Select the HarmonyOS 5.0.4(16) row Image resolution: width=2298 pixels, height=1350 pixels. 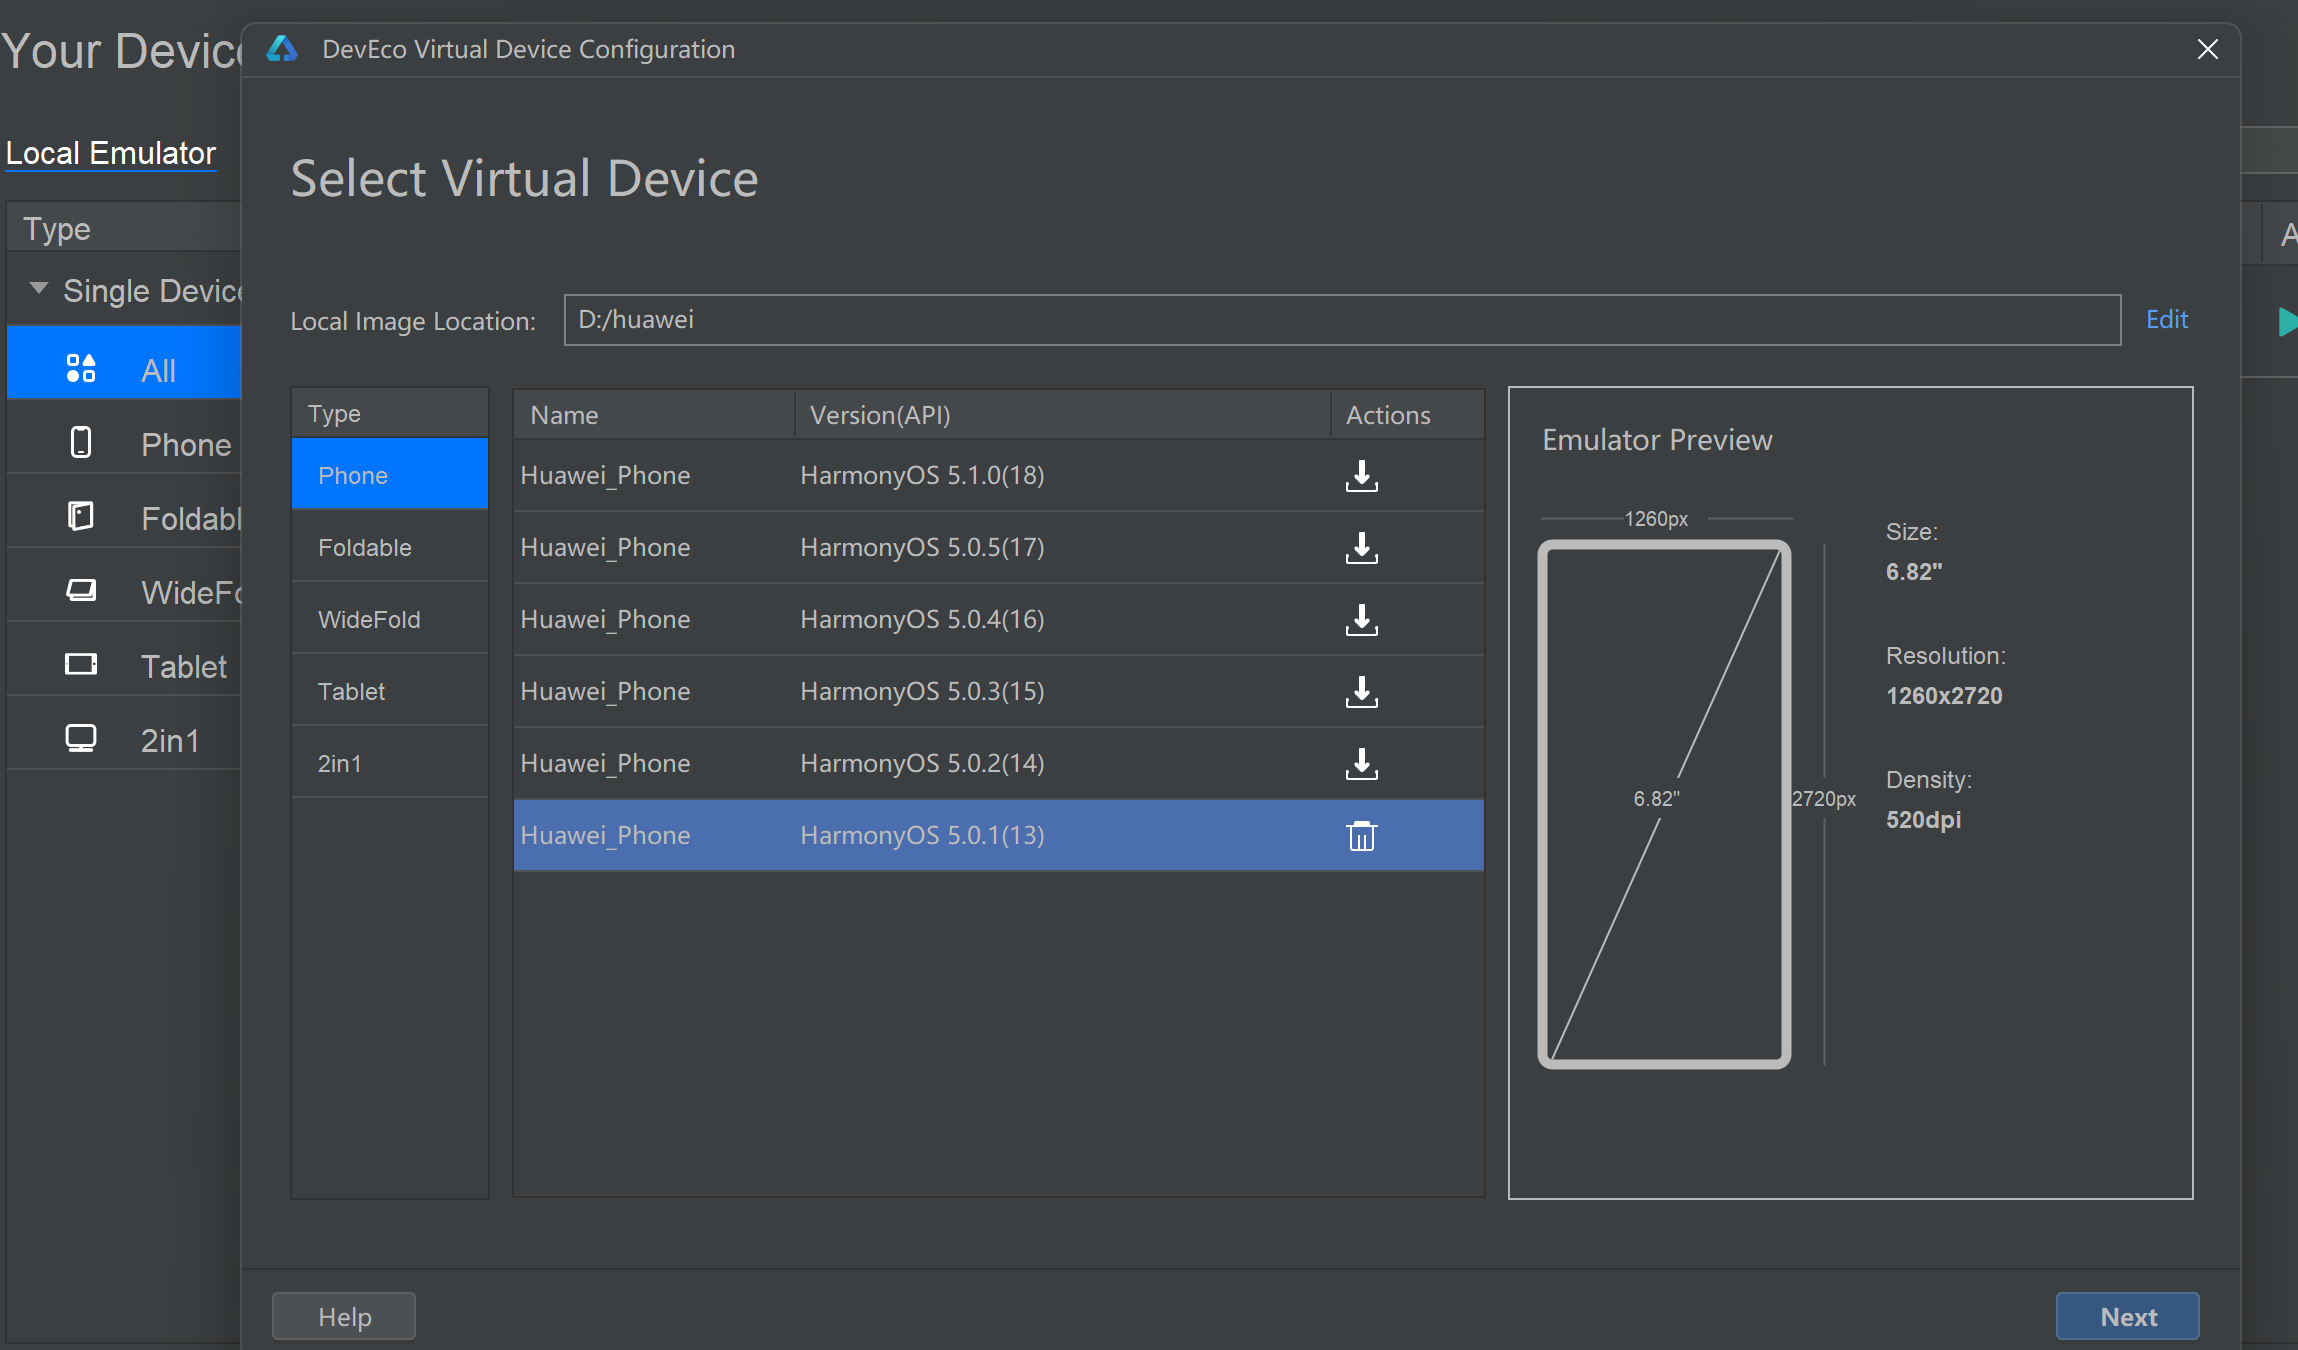click(920, 620)
